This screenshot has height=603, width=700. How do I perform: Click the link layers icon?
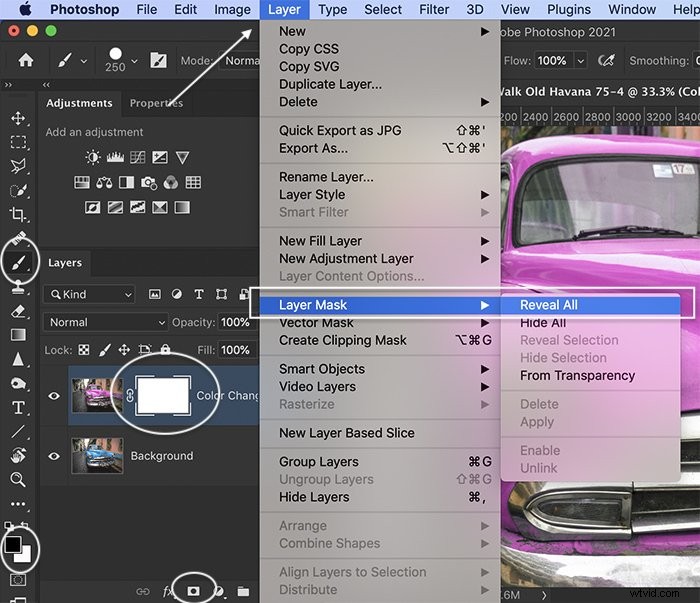[x=143, y=591]
